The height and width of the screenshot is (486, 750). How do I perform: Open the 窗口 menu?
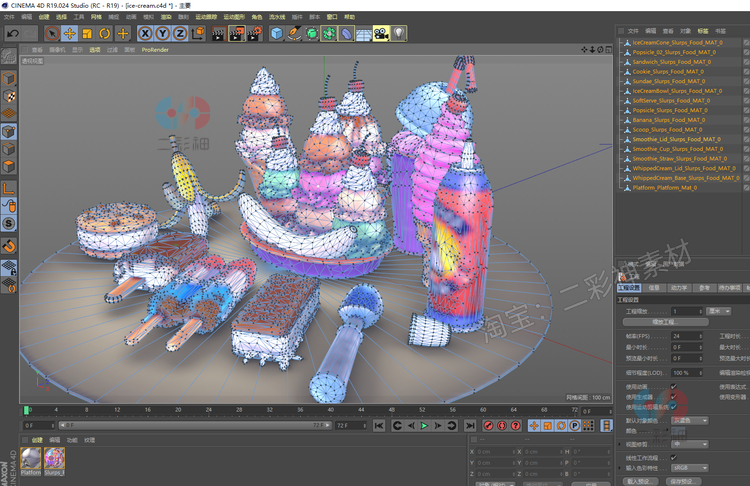point(331,17)
